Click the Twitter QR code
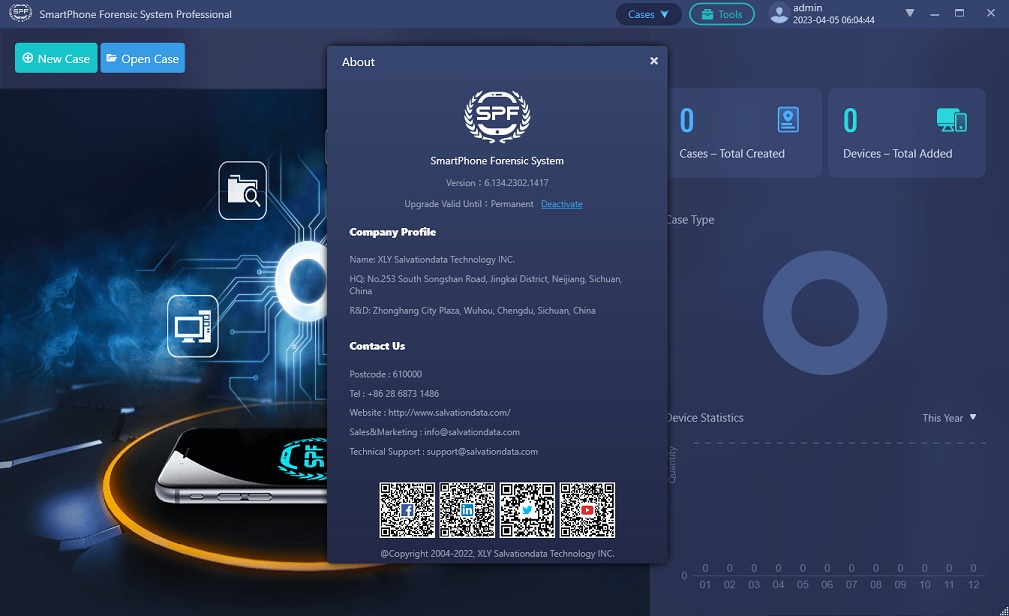Viewport: 1009px width, 616px height. [x=527, y=510]
